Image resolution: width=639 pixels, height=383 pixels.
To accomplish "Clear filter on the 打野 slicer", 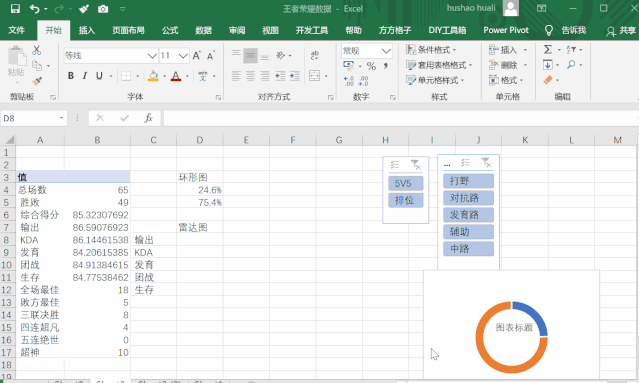I will click(486, 163).
